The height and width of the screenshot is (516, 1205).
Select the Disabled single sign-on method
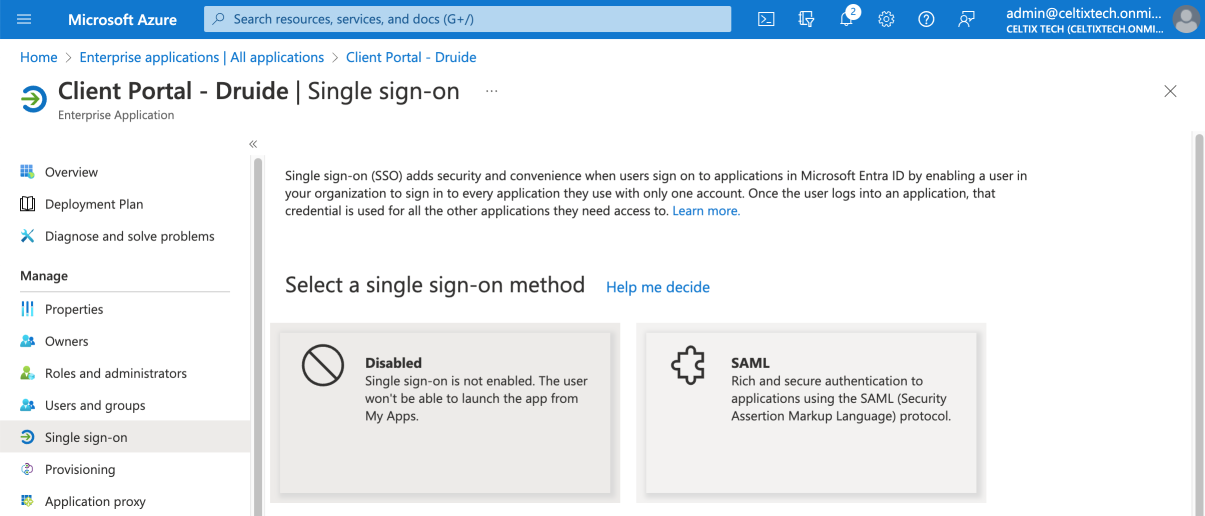click(445, 412)
